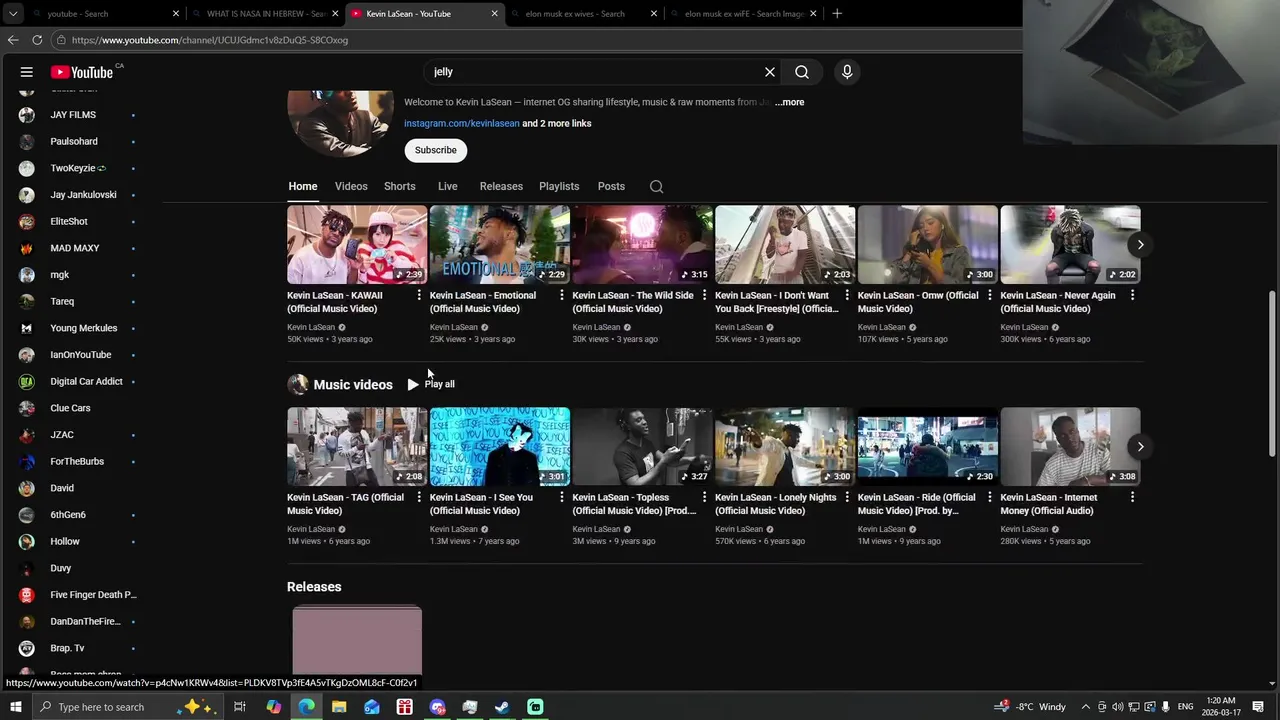This screenshot has height=720, width=1280.
Task: Open the notification center icon
Action: coord(1258,707)
